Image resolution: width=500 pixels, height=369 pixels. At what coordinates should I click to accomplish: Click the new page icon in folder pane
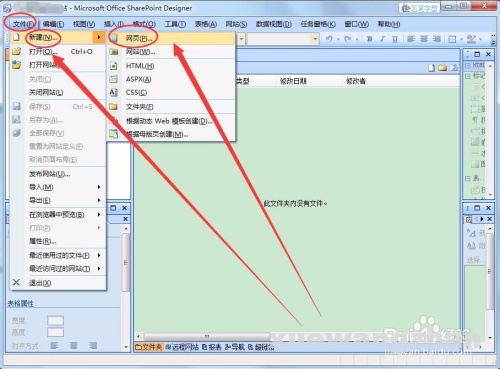point(431,68)
